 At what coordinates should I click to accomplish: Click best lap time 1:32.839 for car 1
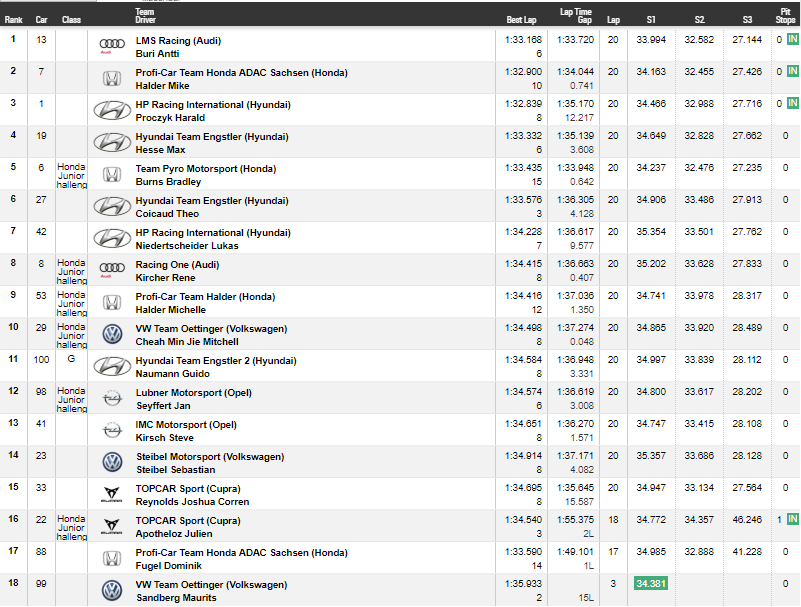point(523,104)
